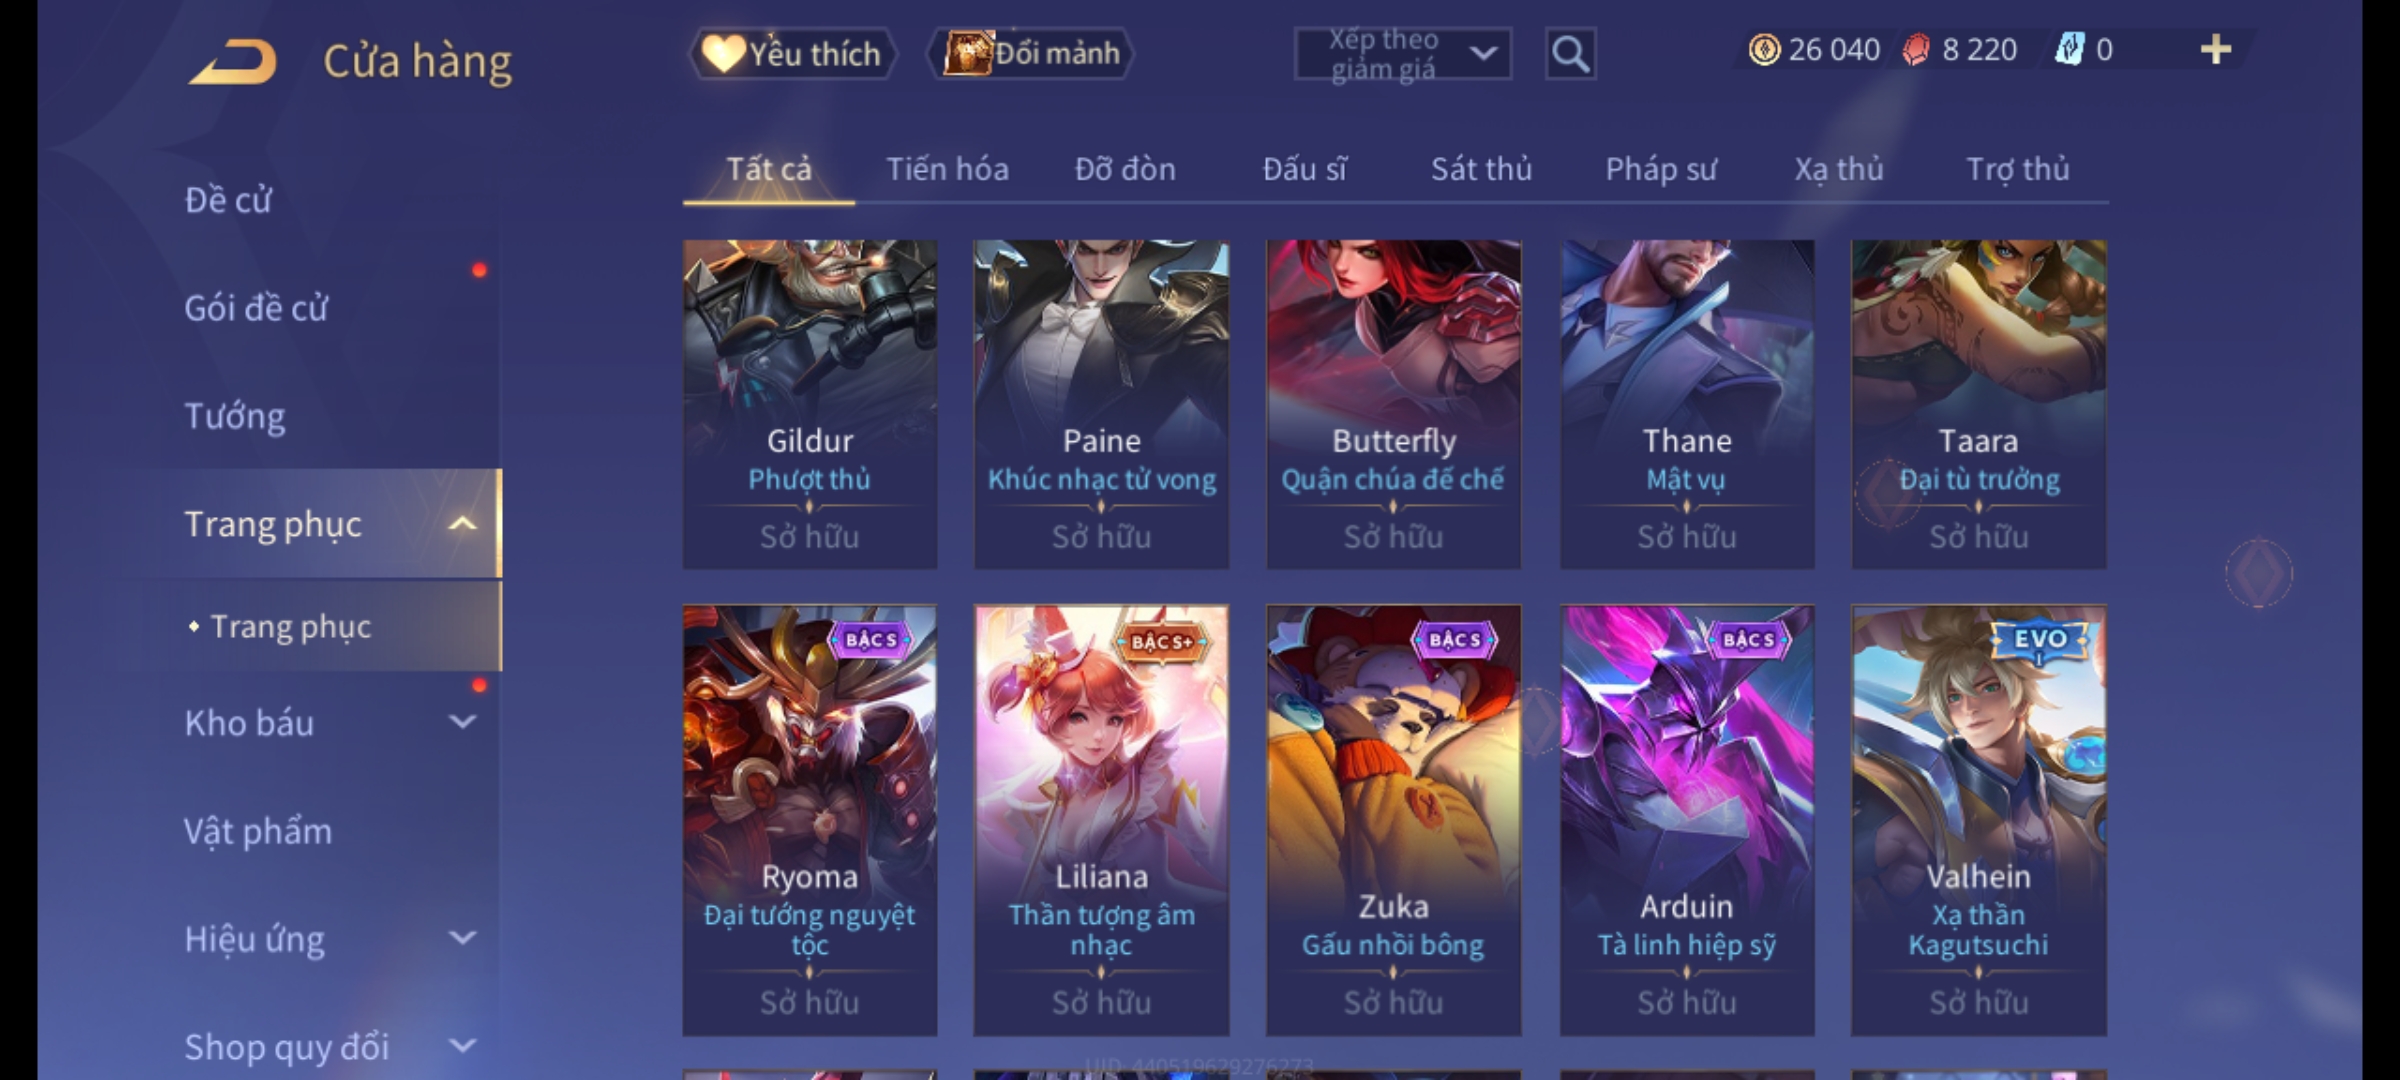
Task: Open the Xếp theo giảm giá sort dropdown
Action: 1402,54
